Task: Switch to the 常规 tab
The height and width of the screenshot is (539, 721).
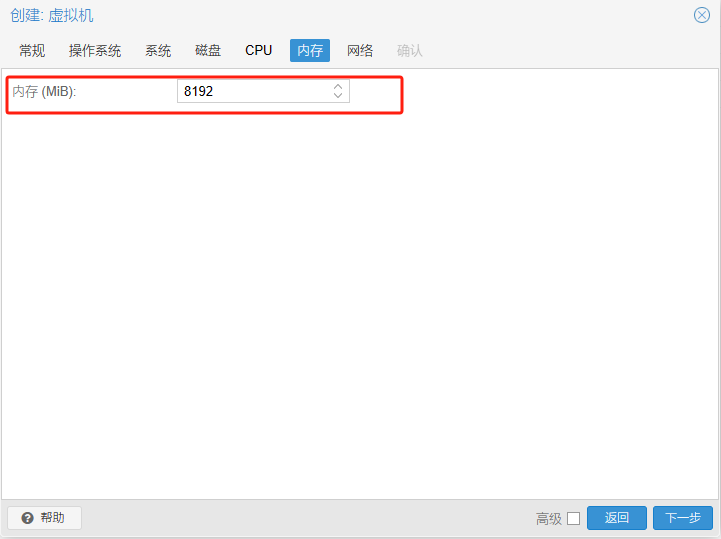Action: 32,51
